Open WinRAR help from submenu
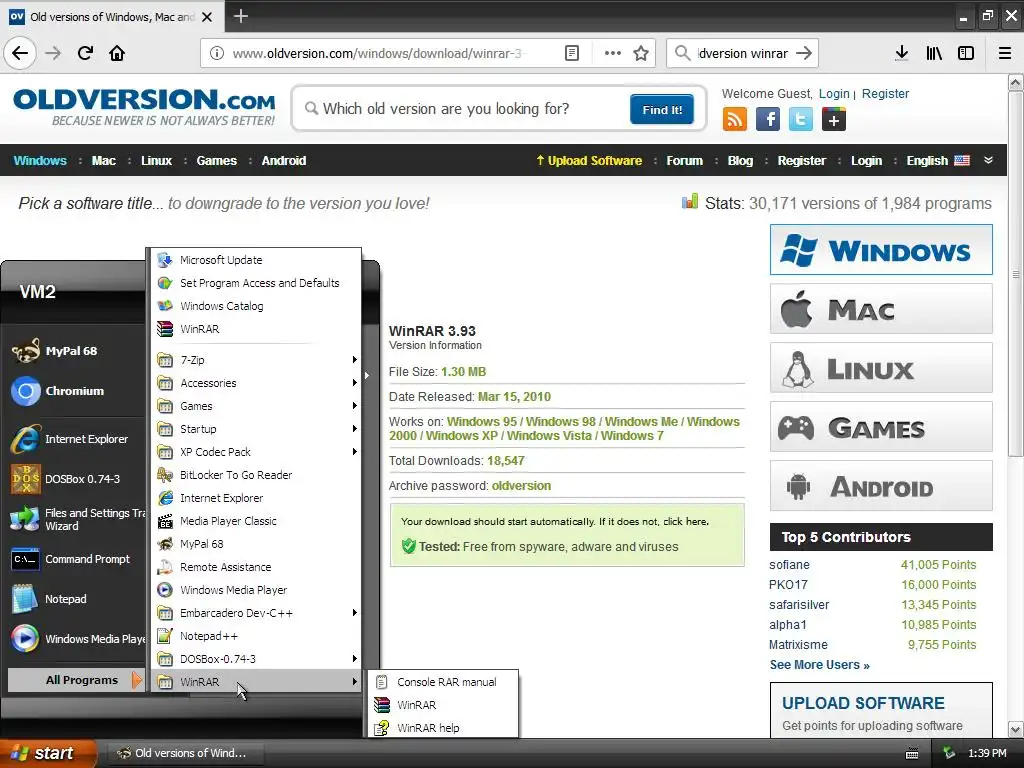Image resolution: width=1024 pixels, height=768 pixels. point(443,728)
